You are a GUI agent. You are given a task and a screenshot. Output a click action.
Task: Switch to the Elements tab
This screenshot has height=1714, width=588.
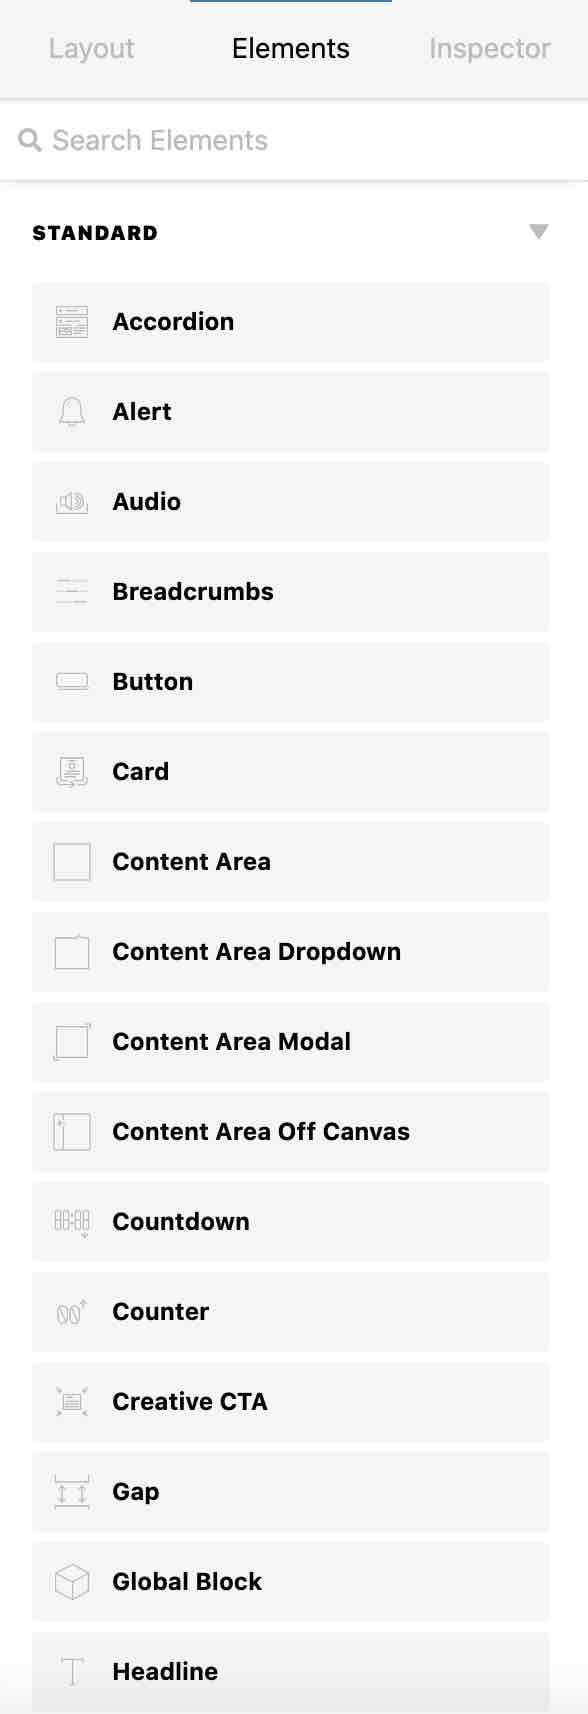click(290, 48)
